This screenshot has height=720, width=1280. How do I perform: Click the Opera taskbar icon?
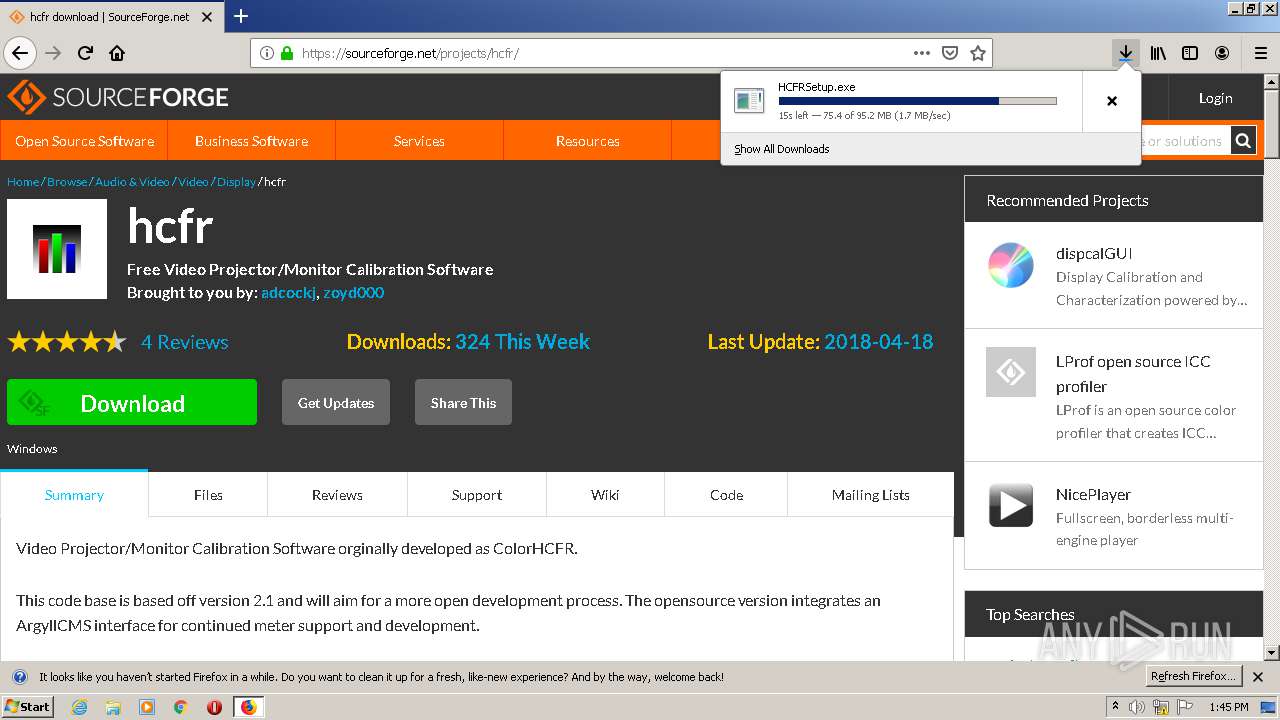coord(214,707)
